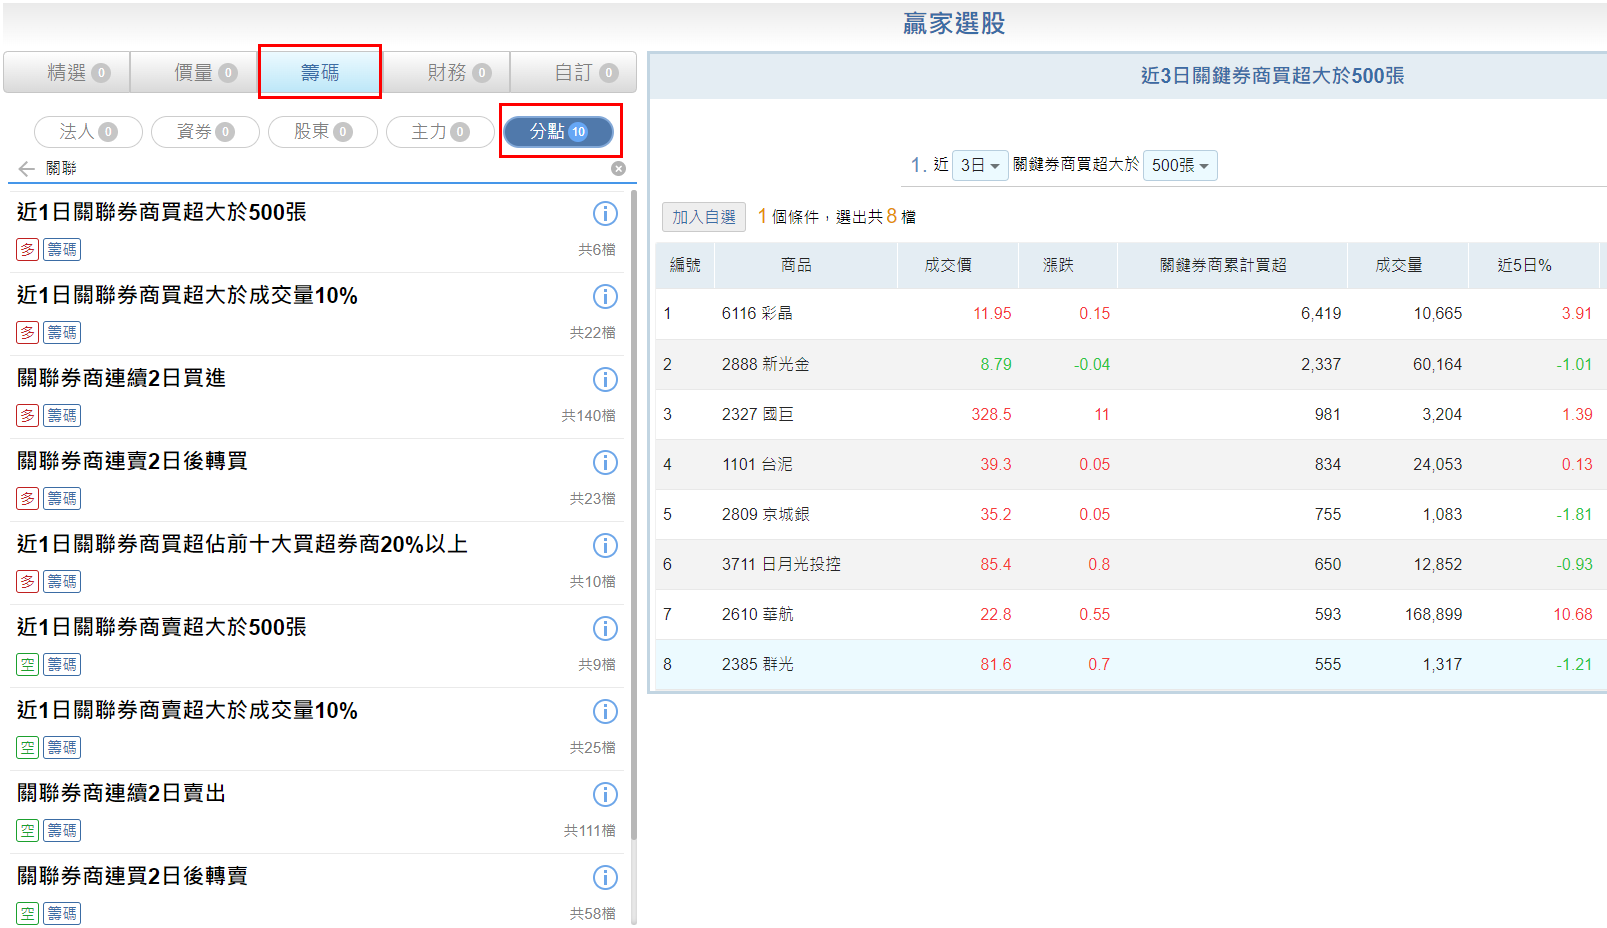Expand the 3日 days dropdown
This screenshot has height=928, width=1607.
tap(979, 165)
